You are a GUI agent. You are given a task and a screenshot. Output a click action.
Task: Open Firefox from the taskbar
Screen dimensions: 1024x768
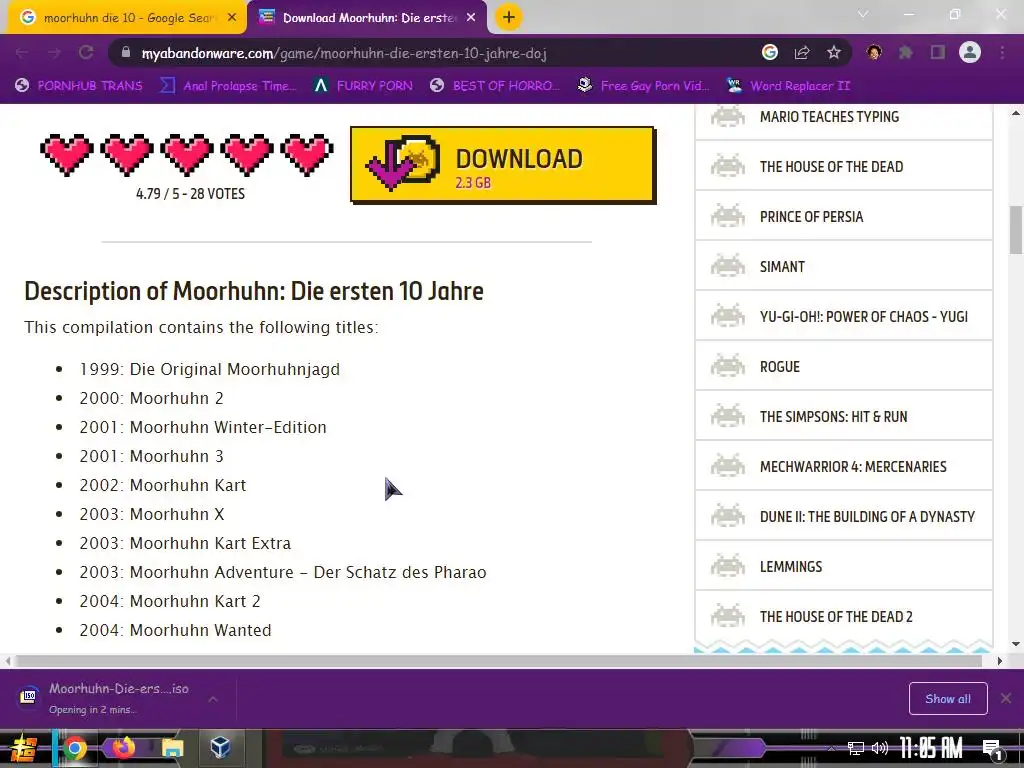pos(123,746)
